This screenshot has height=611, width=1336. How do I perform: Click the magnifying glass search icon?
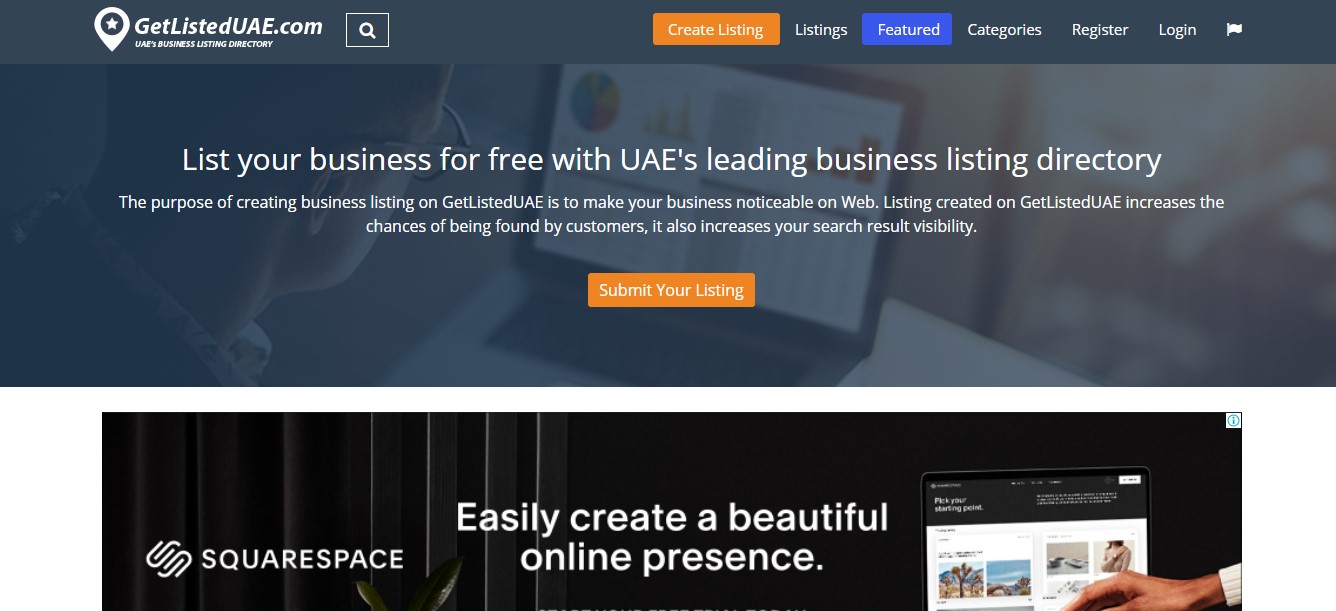[x=367, y=30]
